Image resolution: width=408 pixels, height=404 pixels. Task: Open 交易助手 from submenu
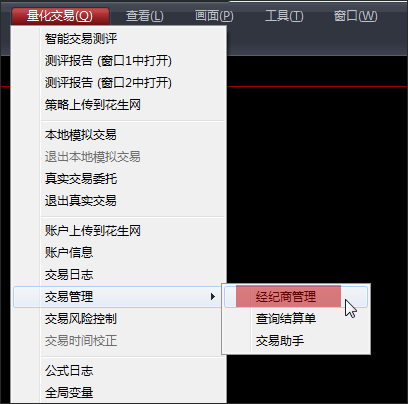[296, 341]
